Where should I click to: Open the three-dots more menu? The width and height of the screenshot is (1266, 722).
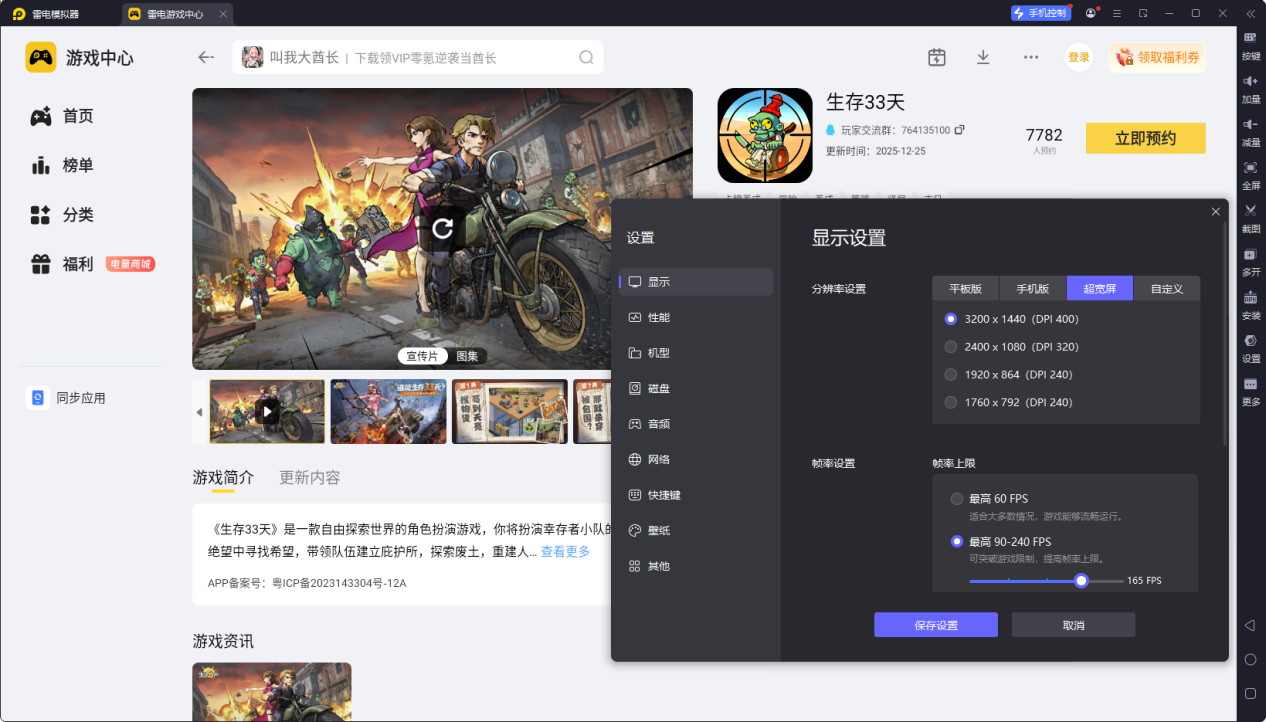pyautogui.click(x=1031, y=57)
